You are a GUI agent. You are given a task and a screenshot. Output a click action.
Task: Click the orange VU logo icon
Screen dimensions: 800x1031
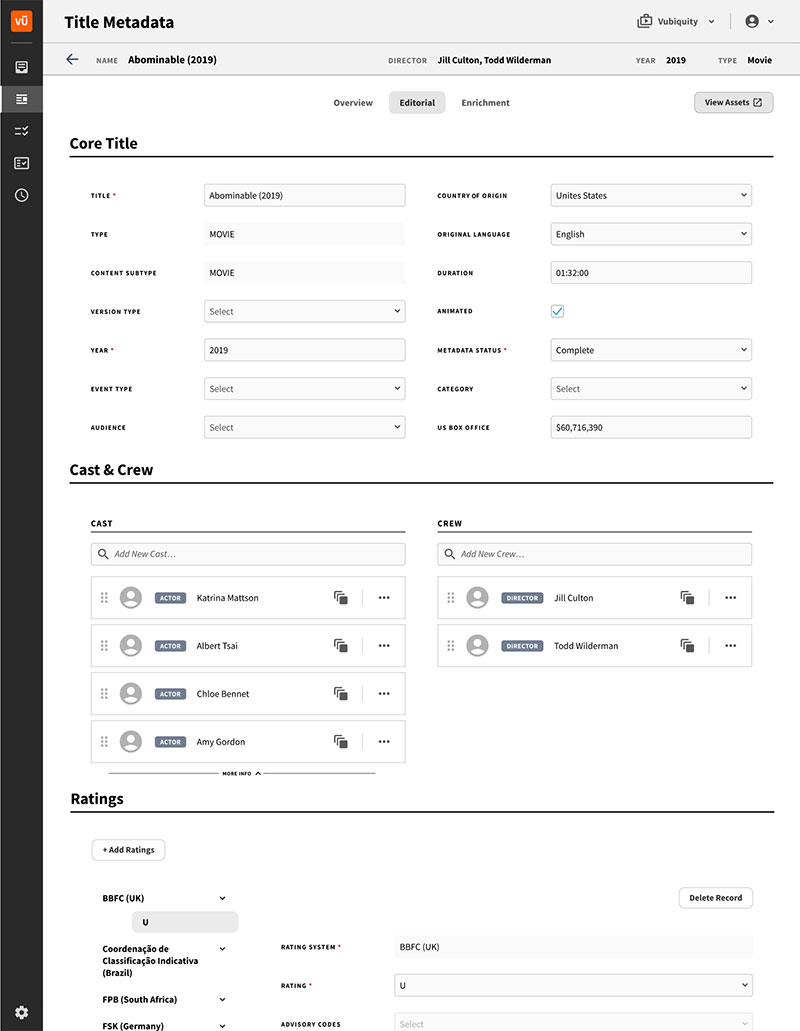(x=22, y=21)
